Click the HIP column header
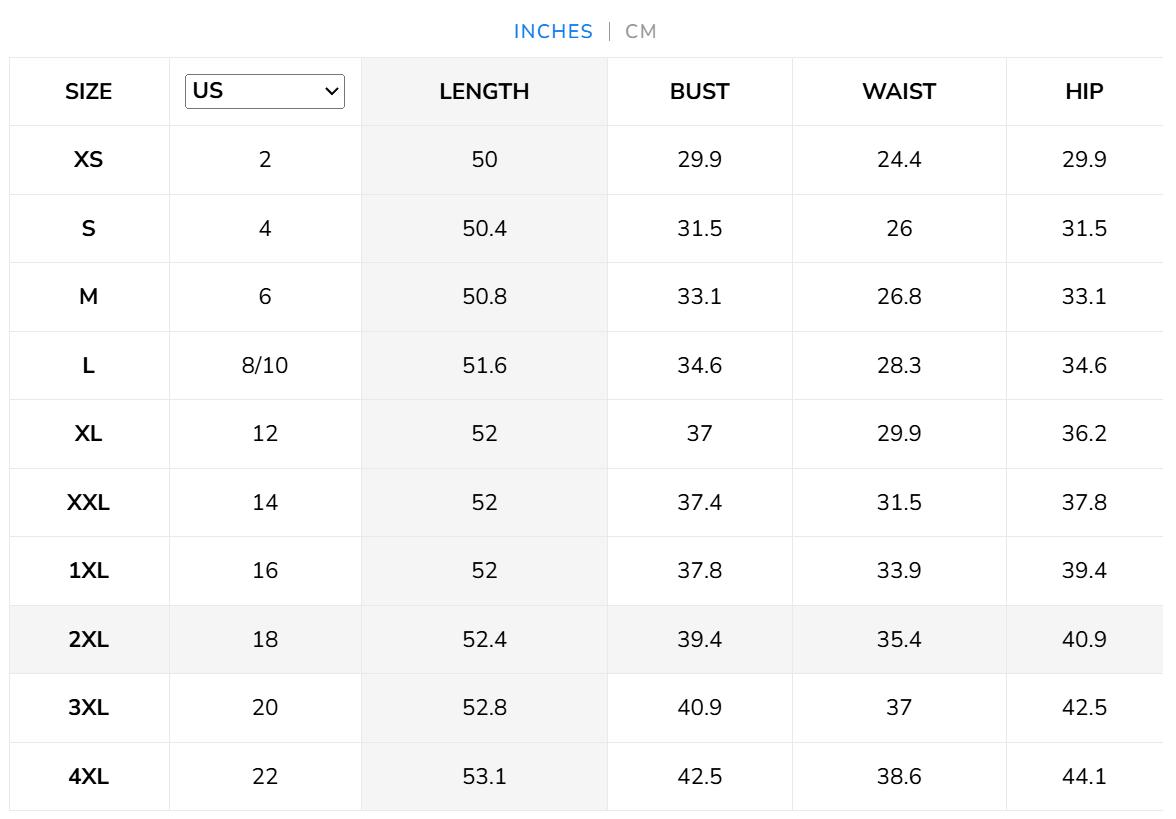 1084,92
